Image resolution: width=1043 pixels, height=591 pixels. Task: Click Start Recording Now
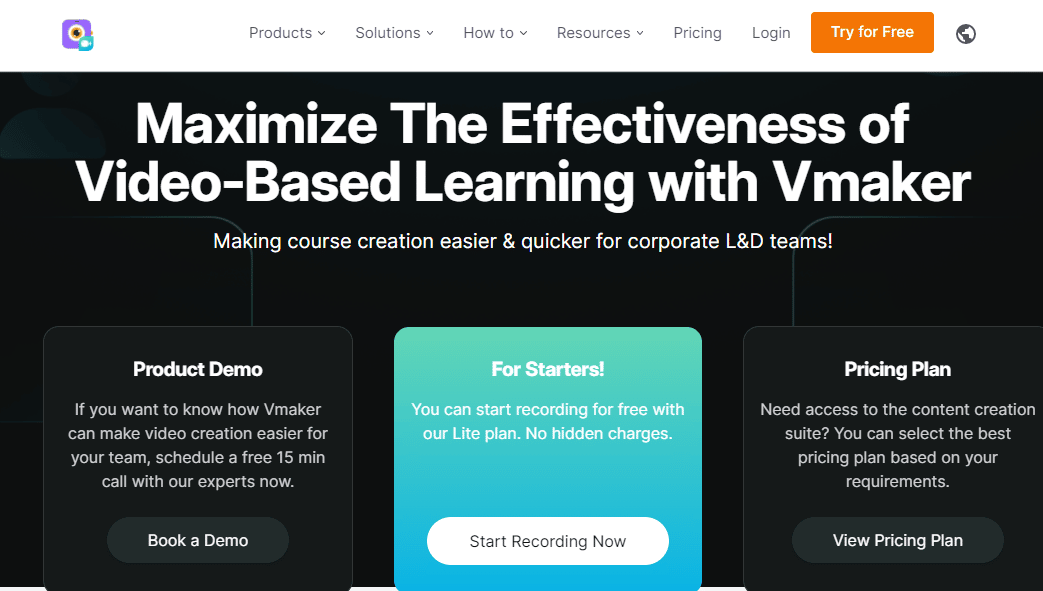point(547,541)
